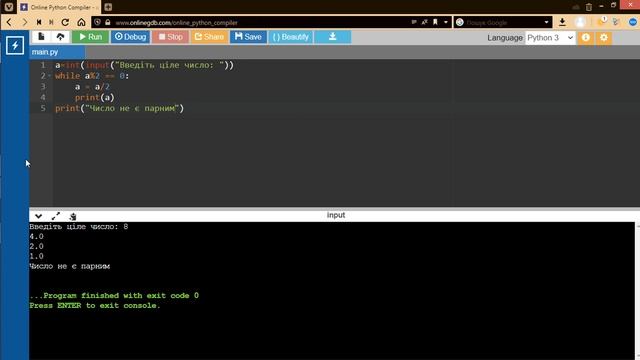640x360 pixels.
Task: Bookmark this page
Action: (435, 22)
